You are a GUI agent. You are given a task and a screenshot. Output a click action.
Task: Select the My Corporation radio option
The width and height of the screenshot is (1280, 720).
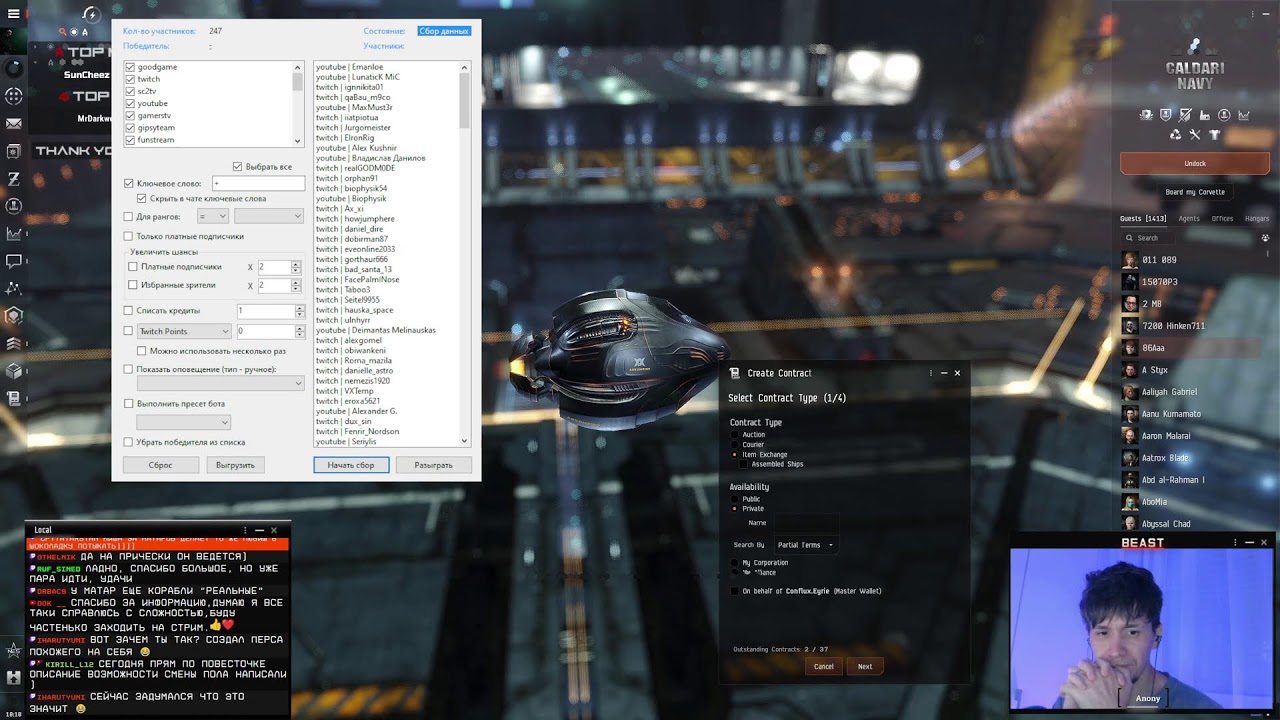[x=734, y=563]
